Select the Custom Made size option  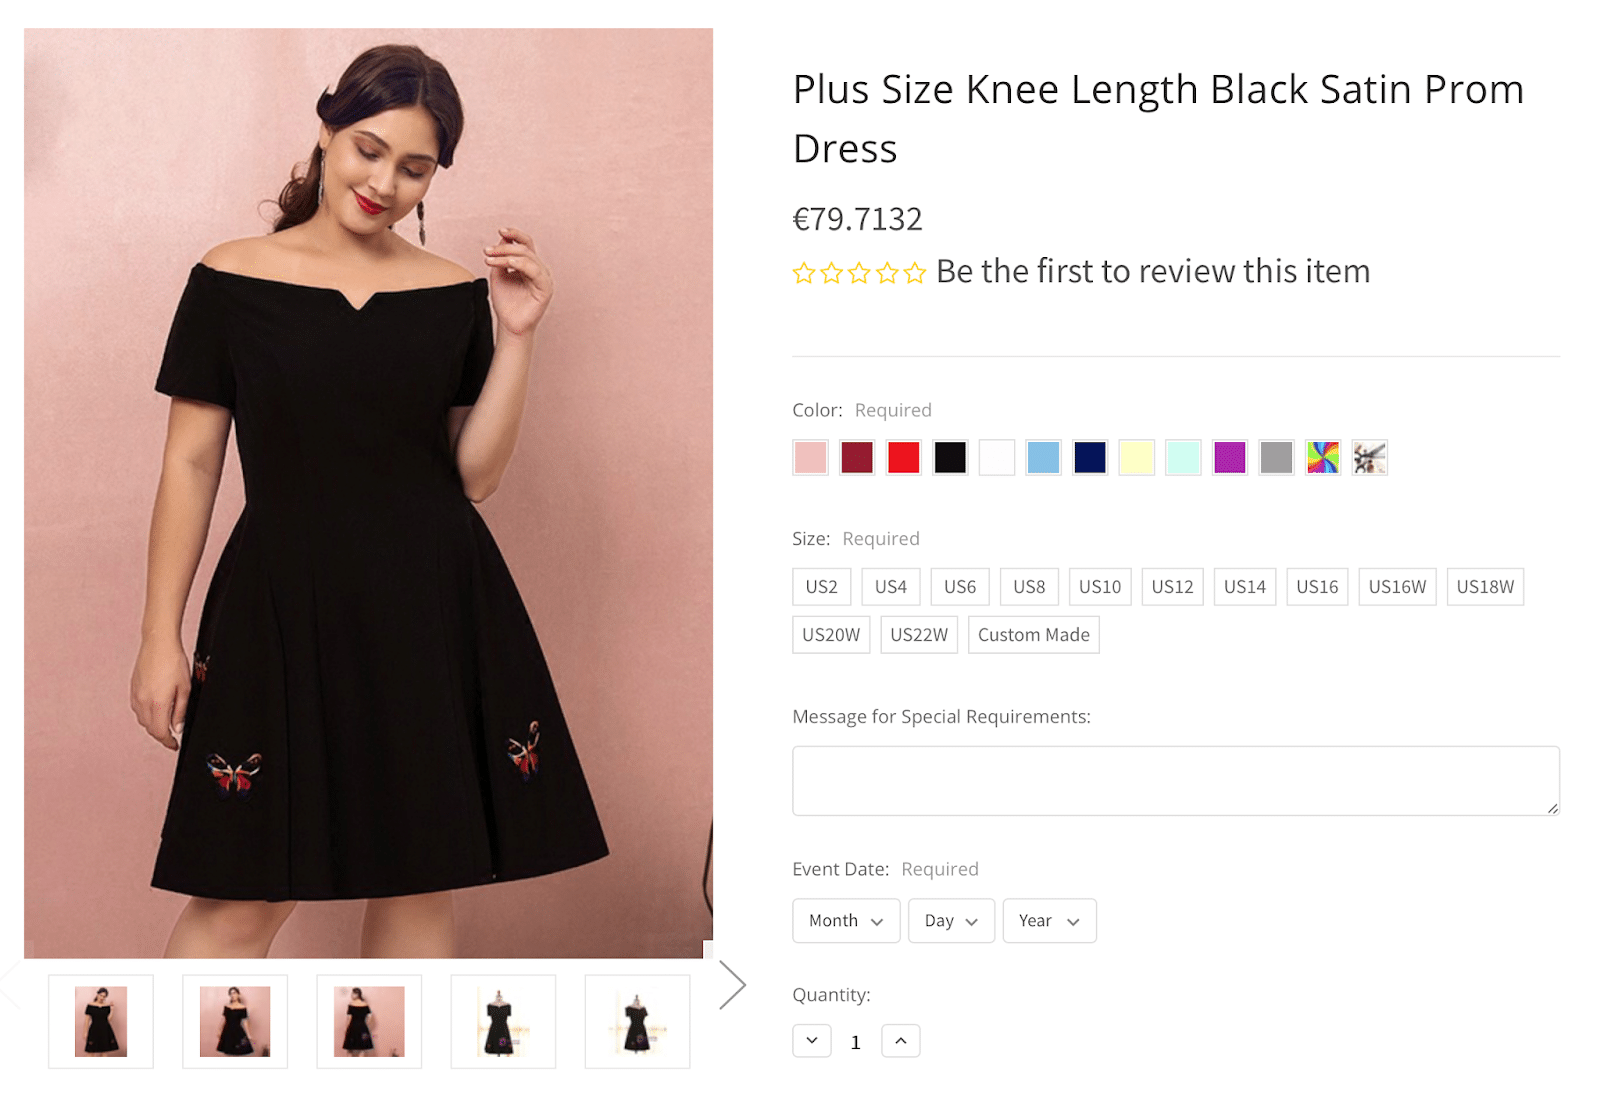pos(1033,635)
